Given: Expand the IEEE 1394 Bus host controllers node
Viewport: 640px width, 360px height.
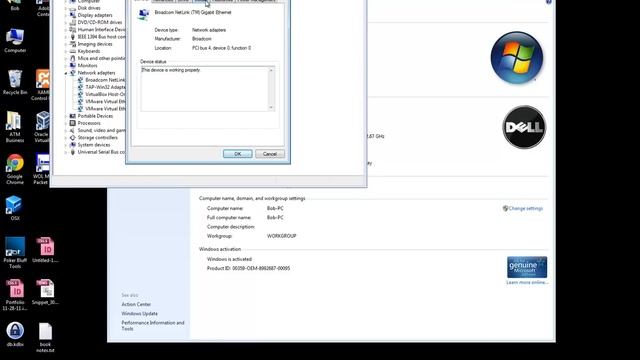Looking at the screenshot, I should (66, 37).
